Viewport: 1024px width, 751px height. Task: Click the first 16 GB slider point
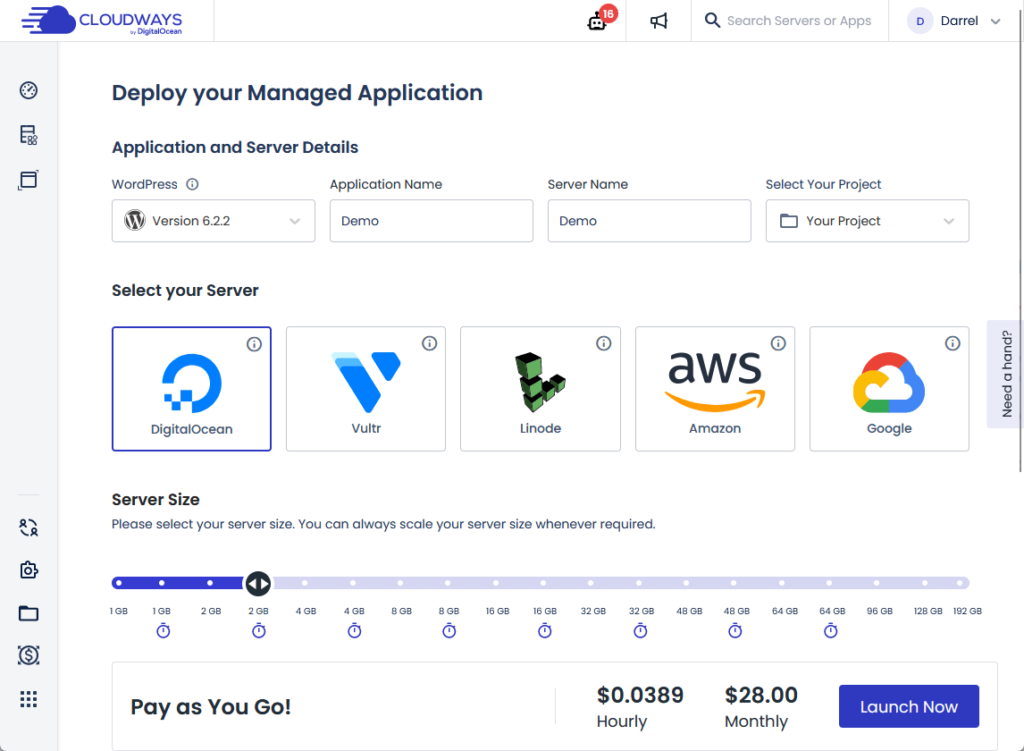[496, 583]
